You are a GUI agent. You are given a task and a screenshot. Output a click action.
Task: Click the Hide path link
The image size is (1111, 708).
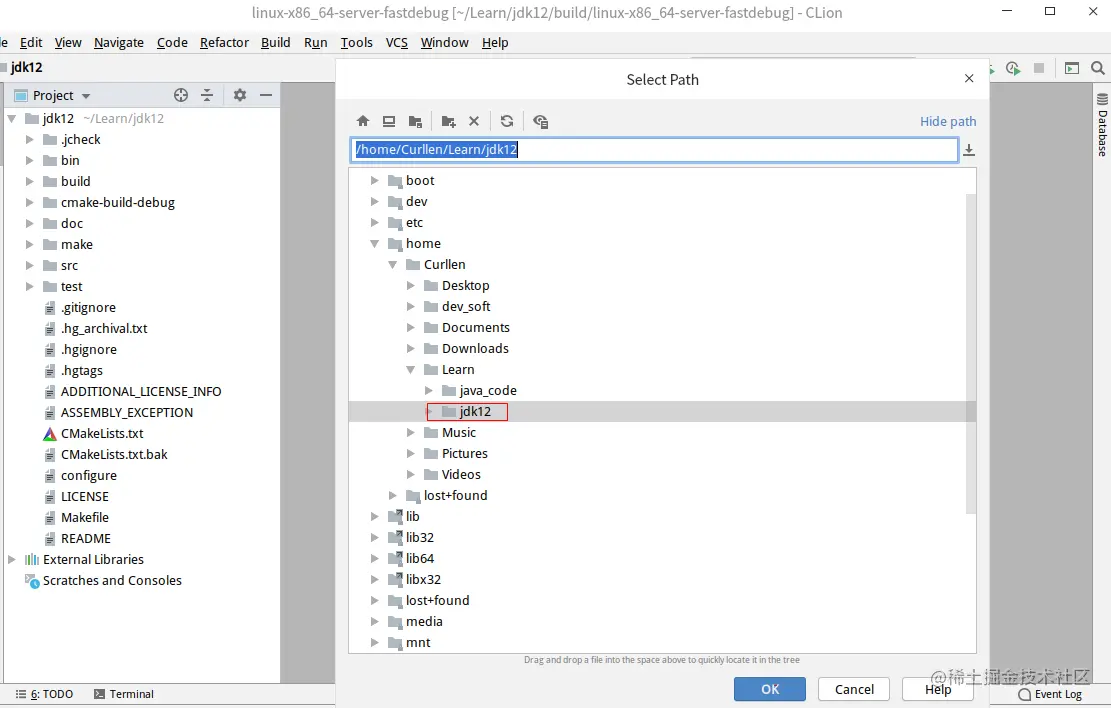pyautogui.click(x=947, y=121)
